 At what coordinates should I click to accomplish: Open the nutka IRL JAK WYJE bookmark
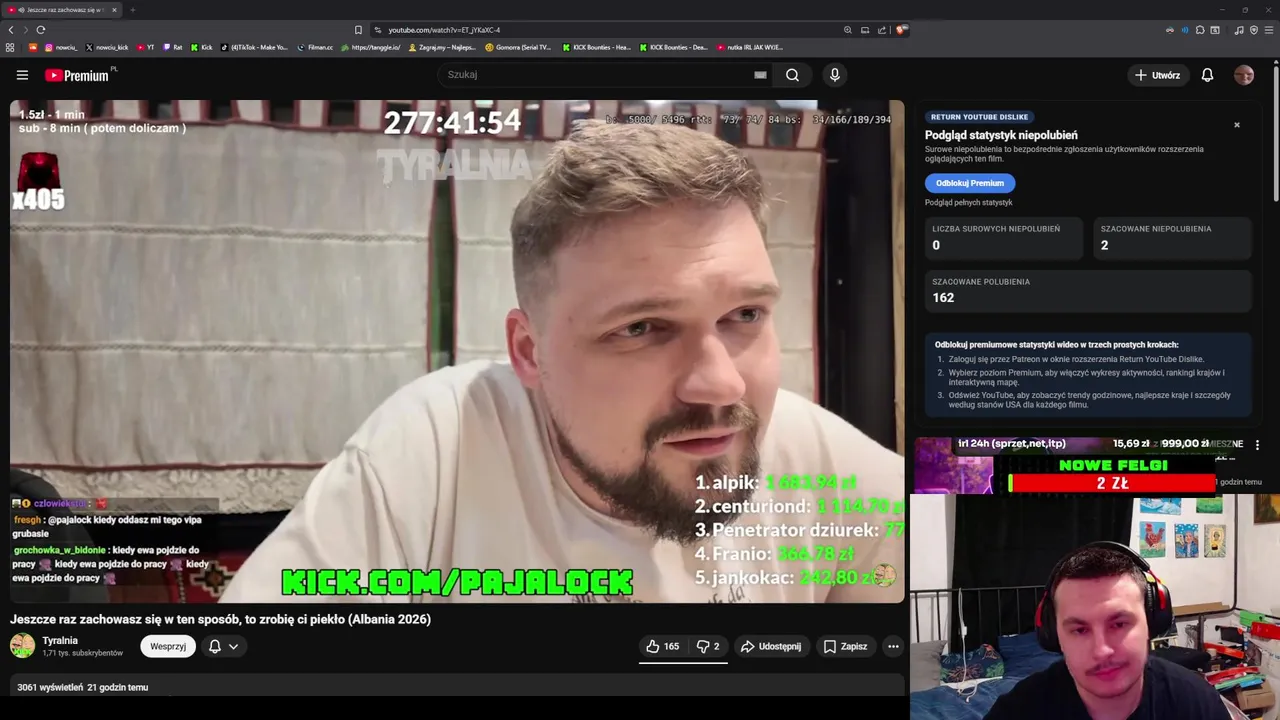tap(750, 47)
